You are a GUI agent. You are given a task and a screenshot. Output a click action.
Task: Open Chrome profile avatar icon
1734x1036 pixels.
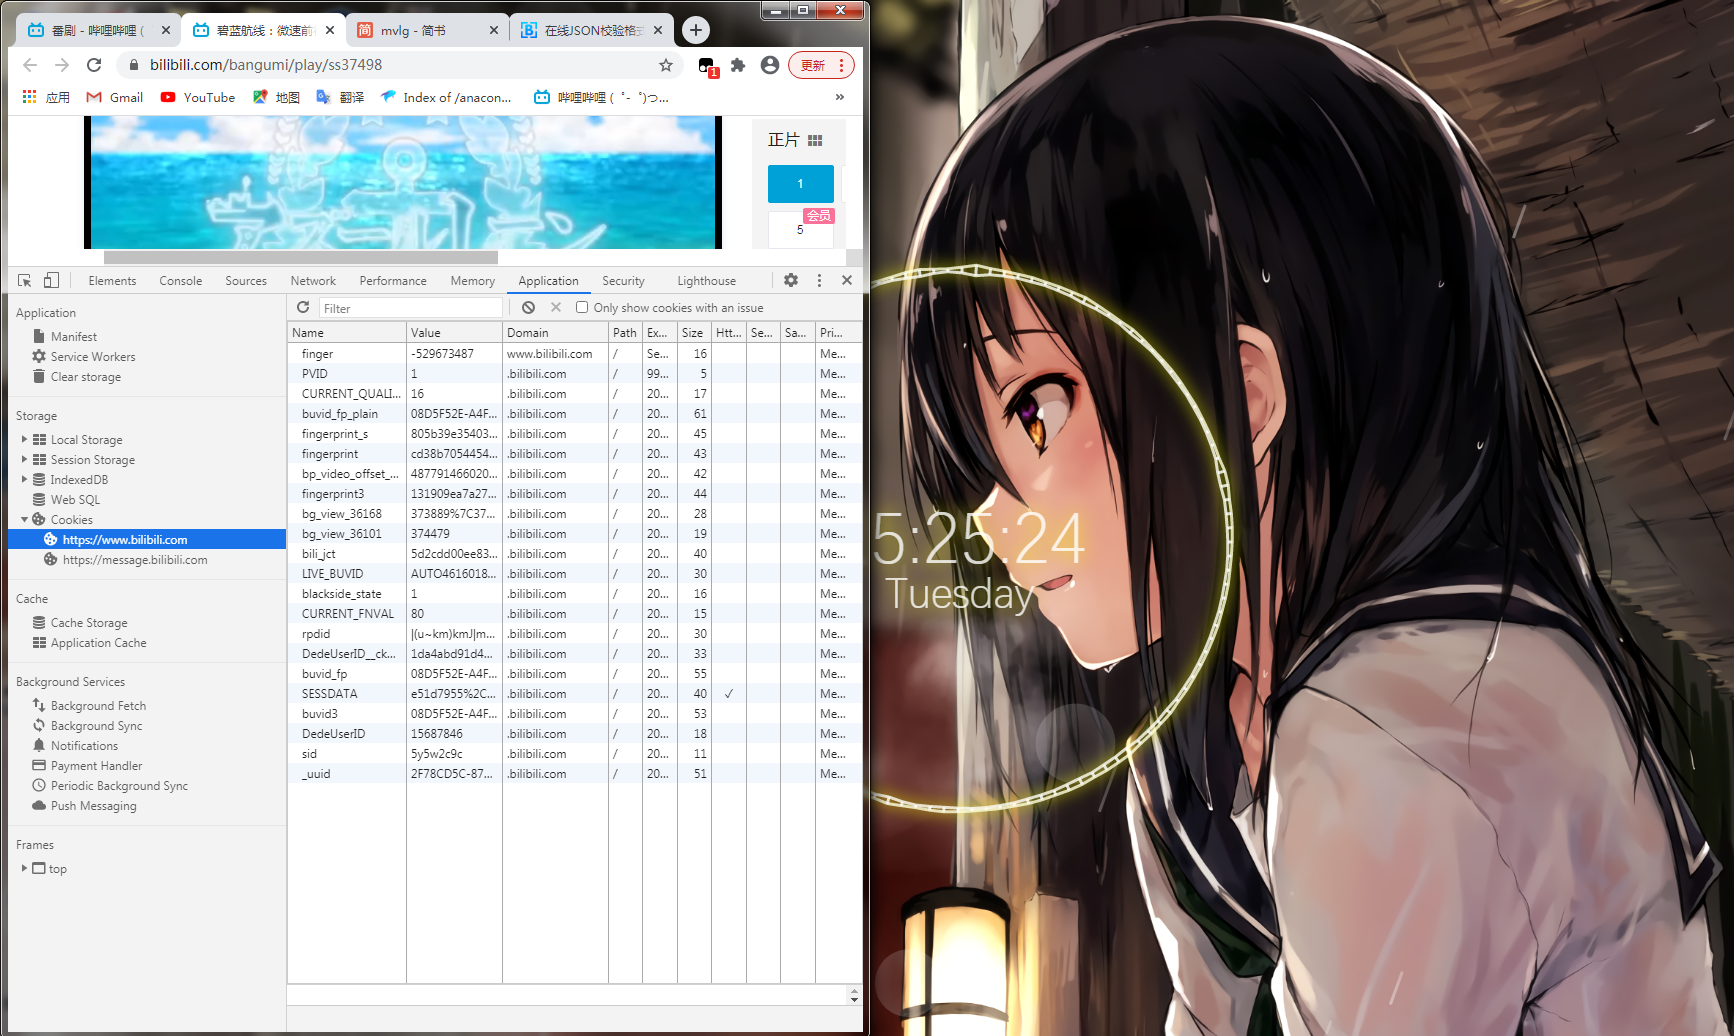point(770,65)
